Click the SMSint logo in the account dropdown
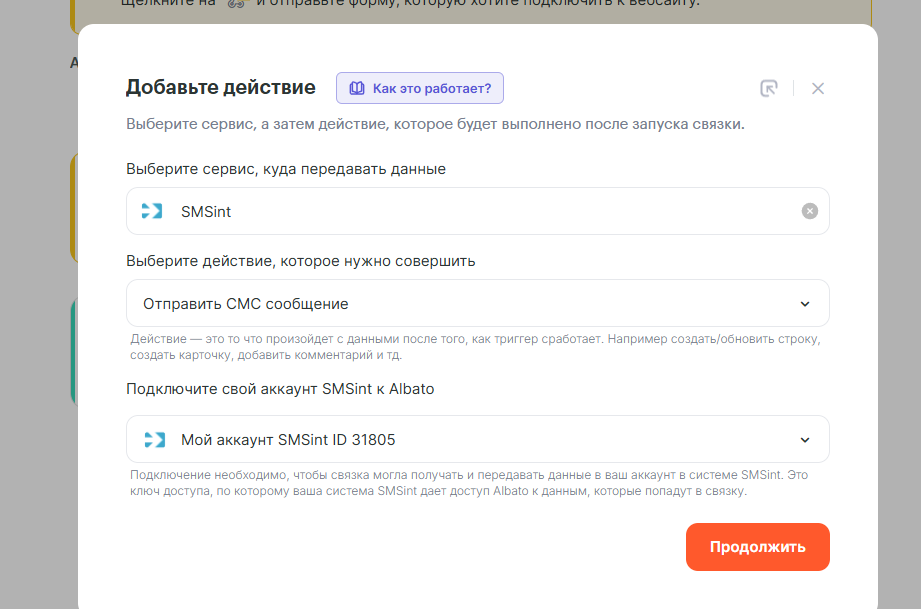 coord(152,439)
